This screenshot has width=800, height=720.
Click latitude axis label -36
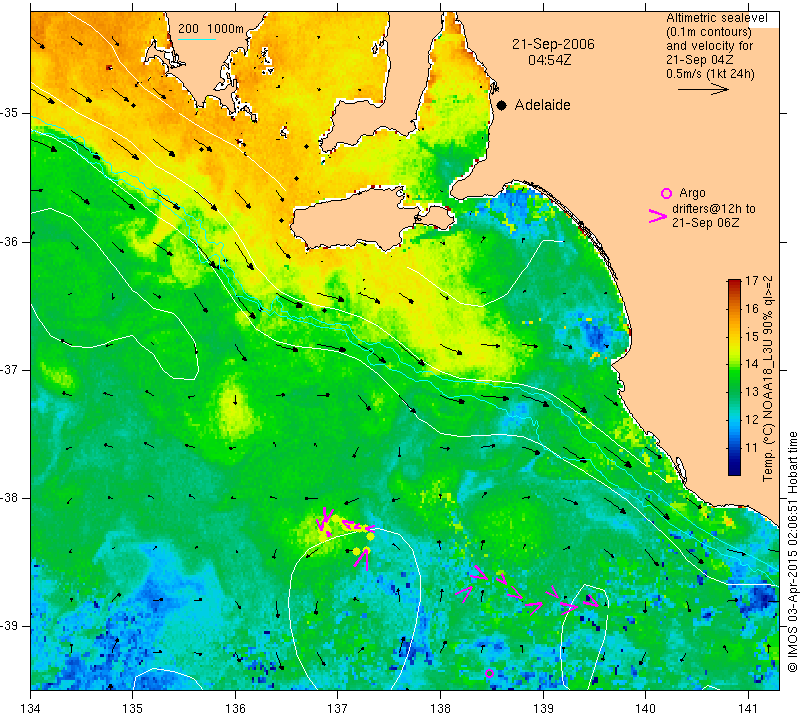coord(10,241)
